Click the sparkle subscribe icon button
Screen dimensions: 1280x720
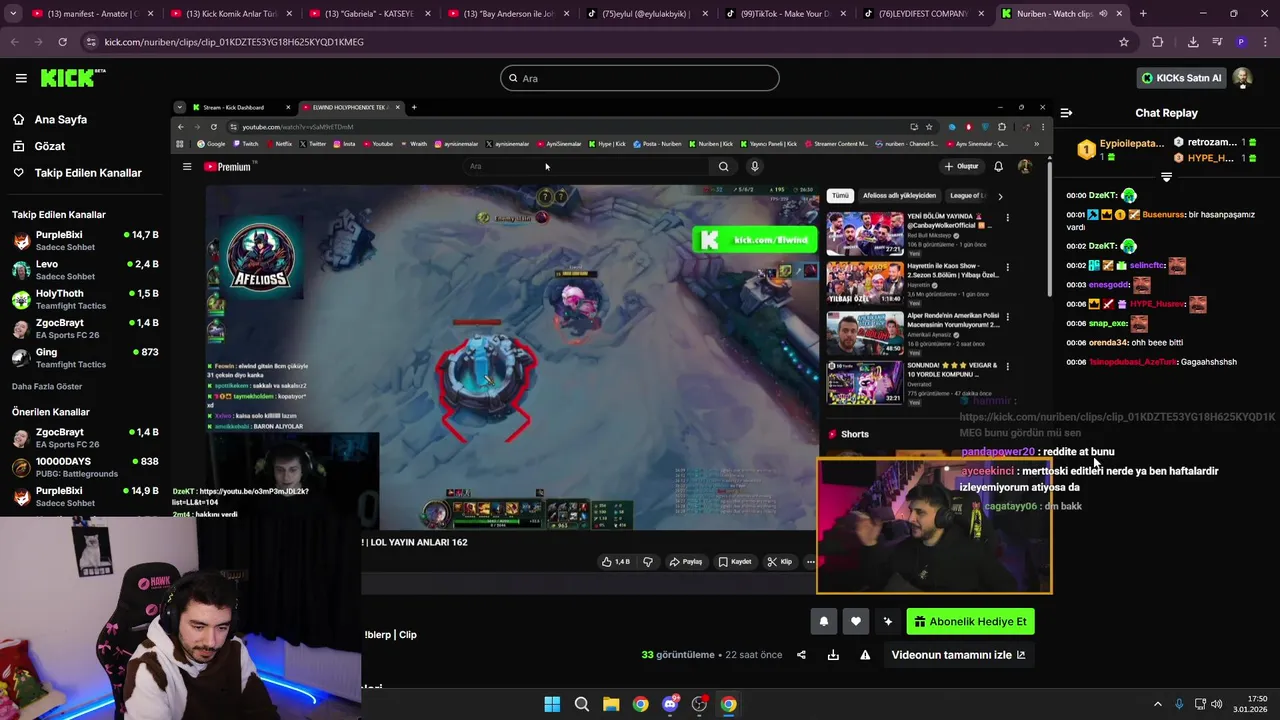[887, 621]
